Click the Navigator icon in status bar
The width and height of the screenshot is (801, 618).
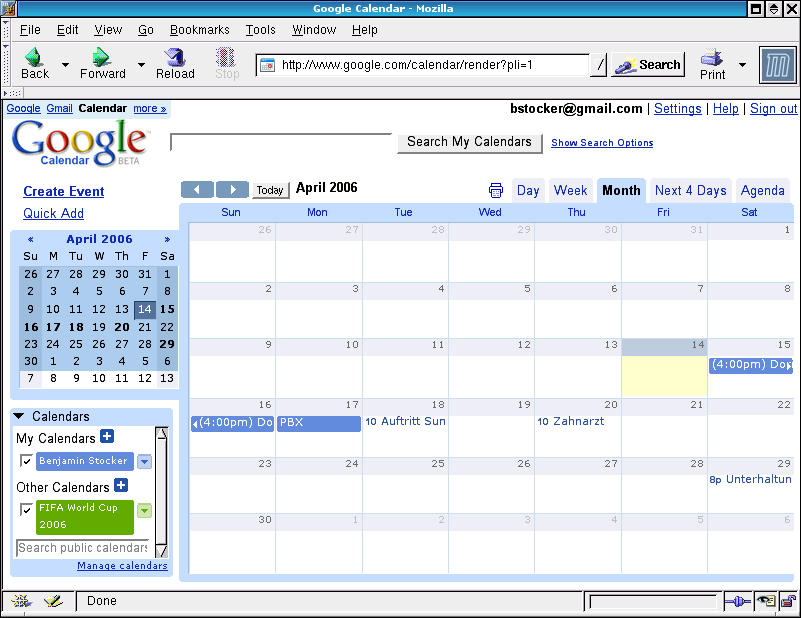[21, 601]
